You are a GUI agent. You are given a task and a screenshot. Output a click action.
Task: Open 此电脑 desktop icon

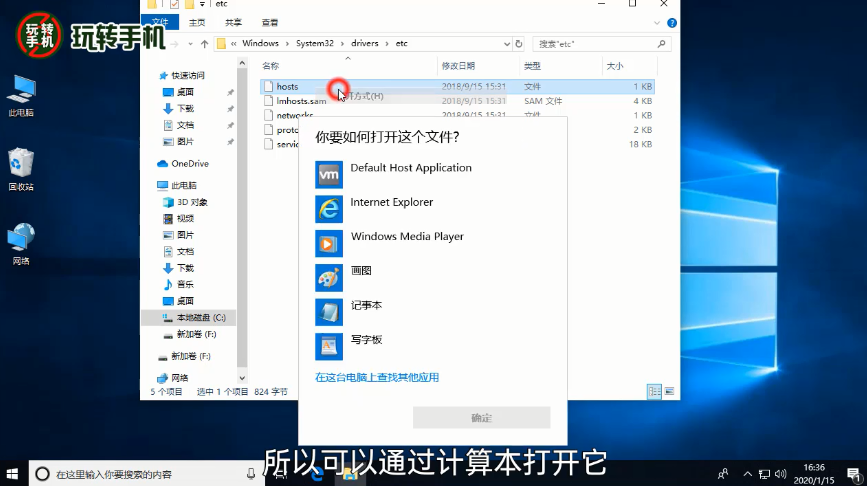[x=21, y=96]
